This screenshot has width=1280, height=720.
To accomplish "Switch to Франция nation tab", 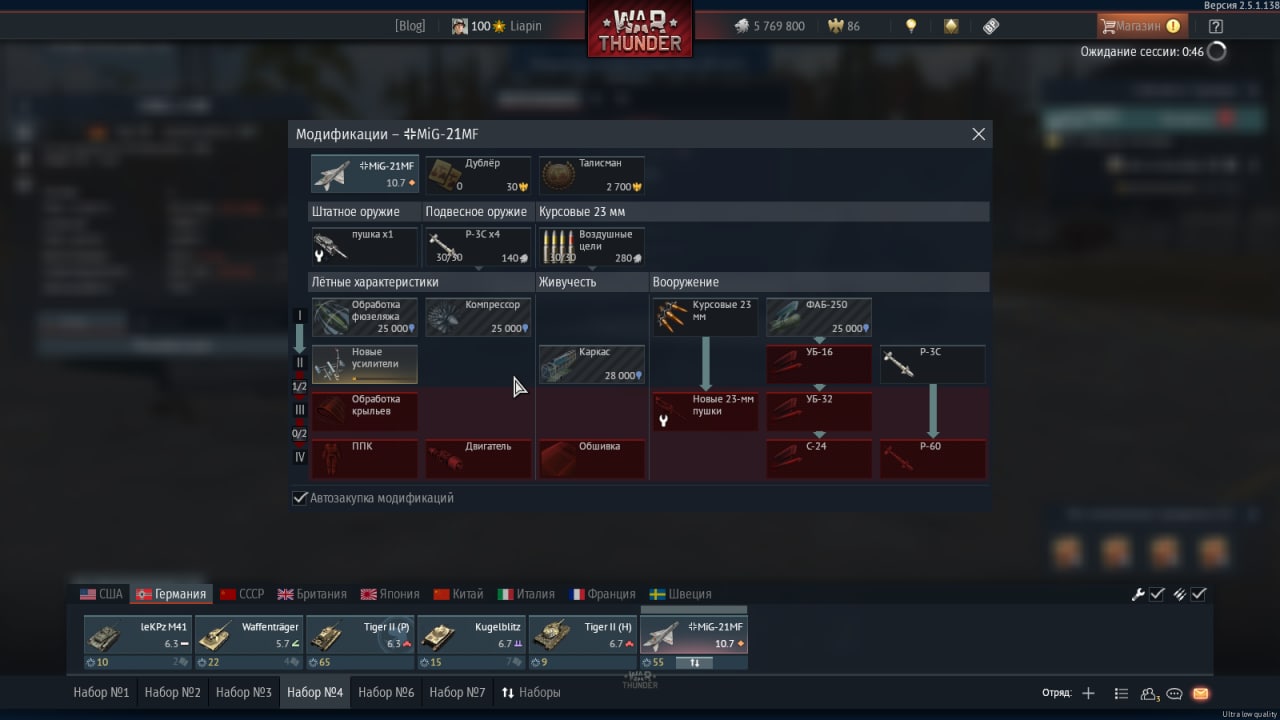I will 603,594.
